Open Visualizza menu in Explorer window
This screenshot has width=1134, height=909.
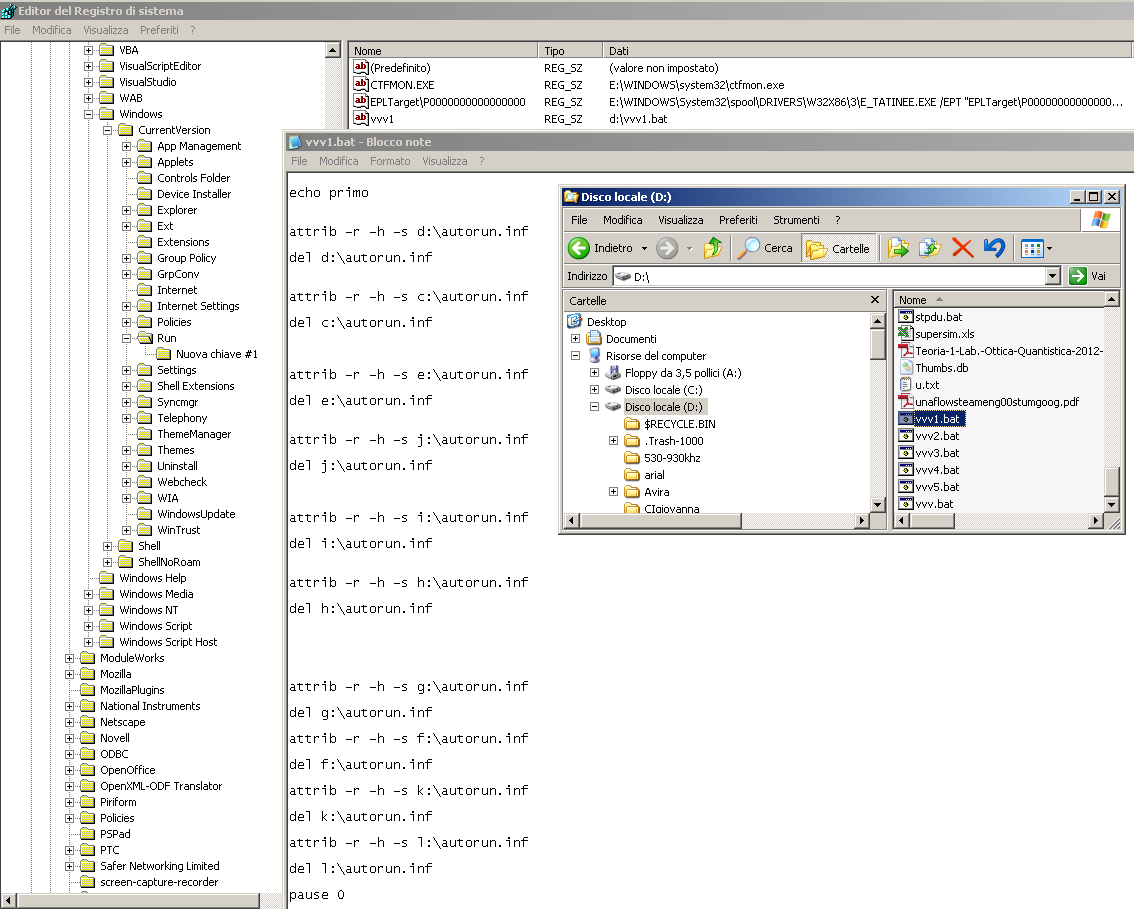(681, 220)
